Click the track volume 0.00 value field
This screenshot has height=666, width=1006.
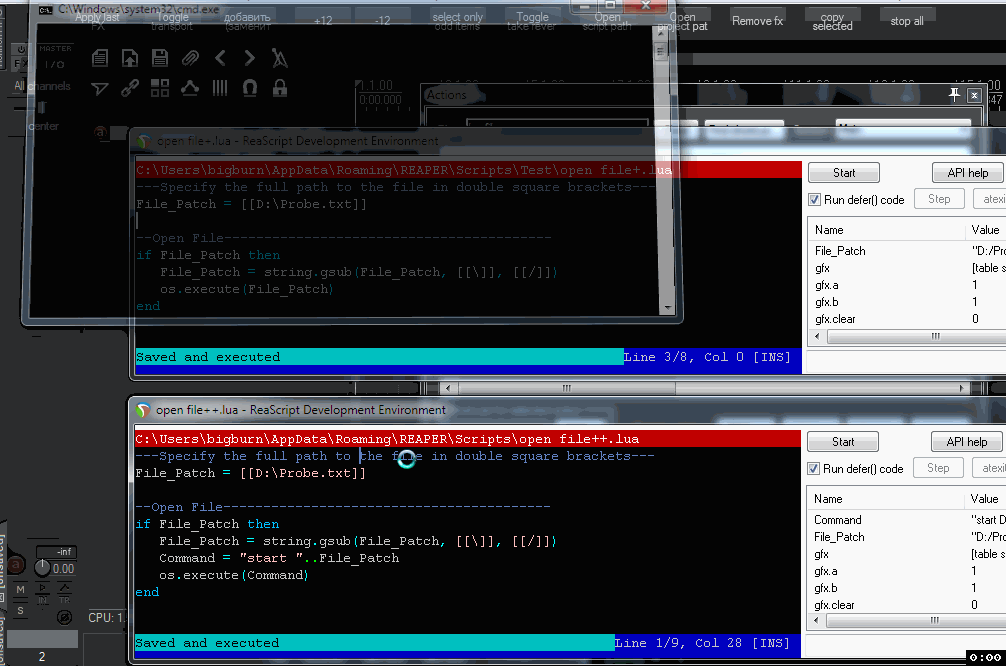(64, 568)
